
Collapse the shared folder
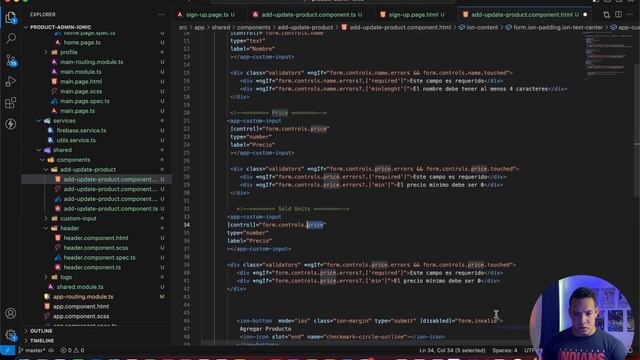click(x=39, y=150)
